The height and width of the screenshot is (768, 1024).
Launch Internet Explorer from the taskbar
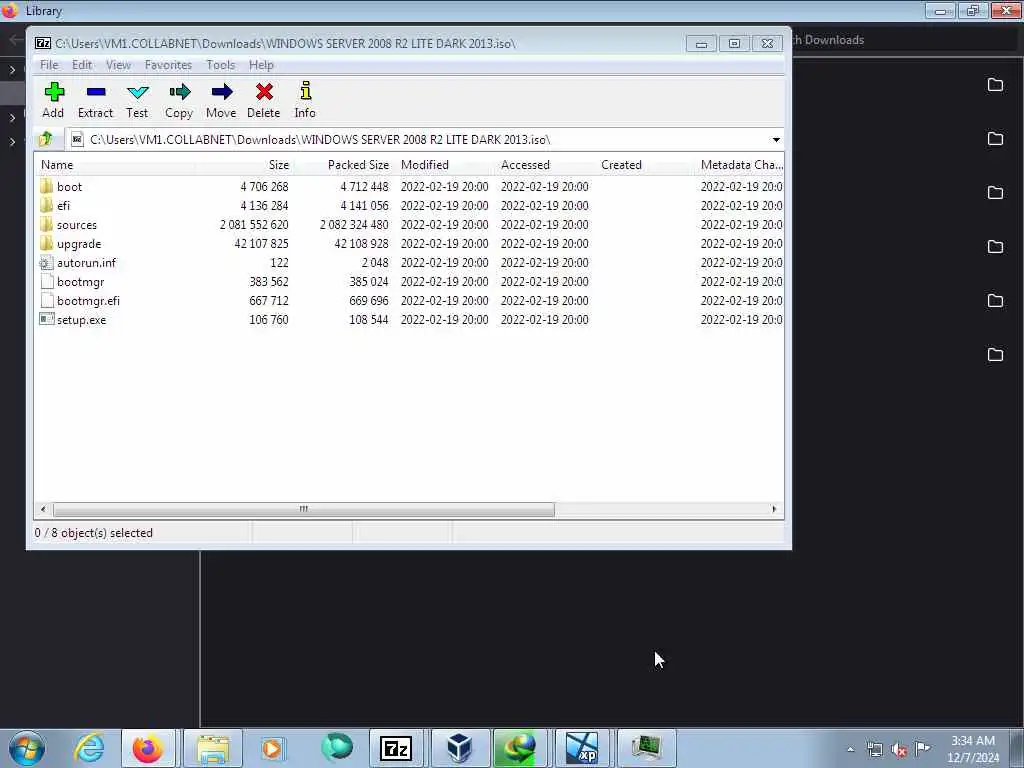tap(89, 748)
